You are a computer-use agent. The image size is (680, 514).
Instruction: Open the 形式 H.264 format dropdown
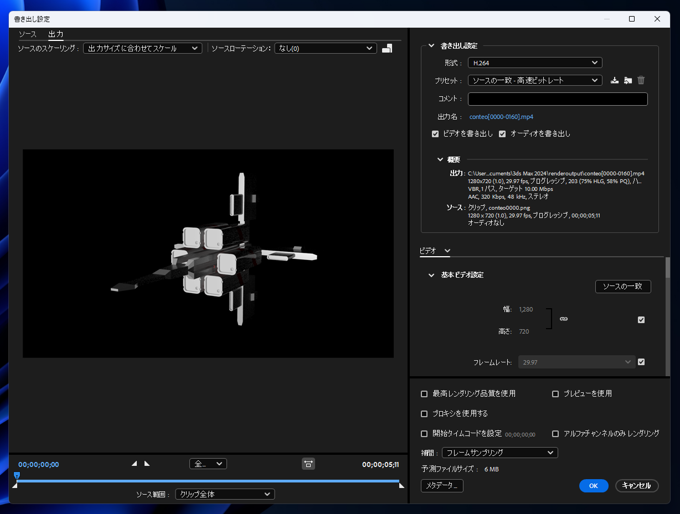coord(535,63)
